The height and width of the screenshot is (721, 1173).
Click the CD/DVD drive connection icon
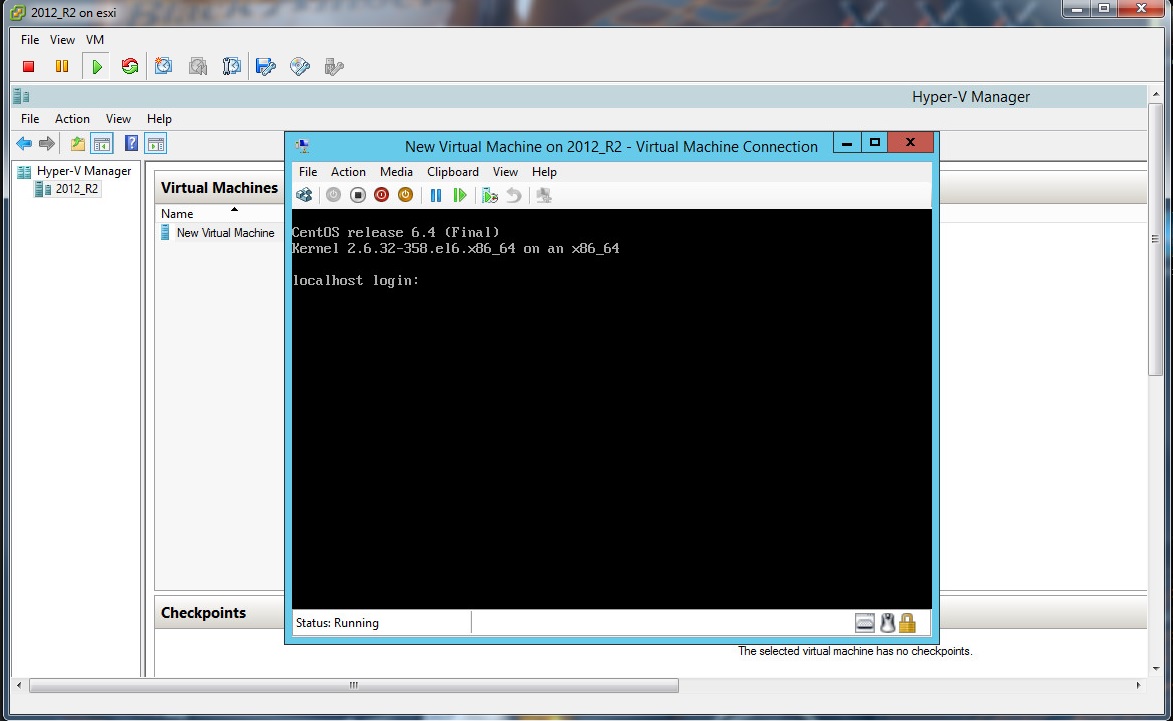300,67
